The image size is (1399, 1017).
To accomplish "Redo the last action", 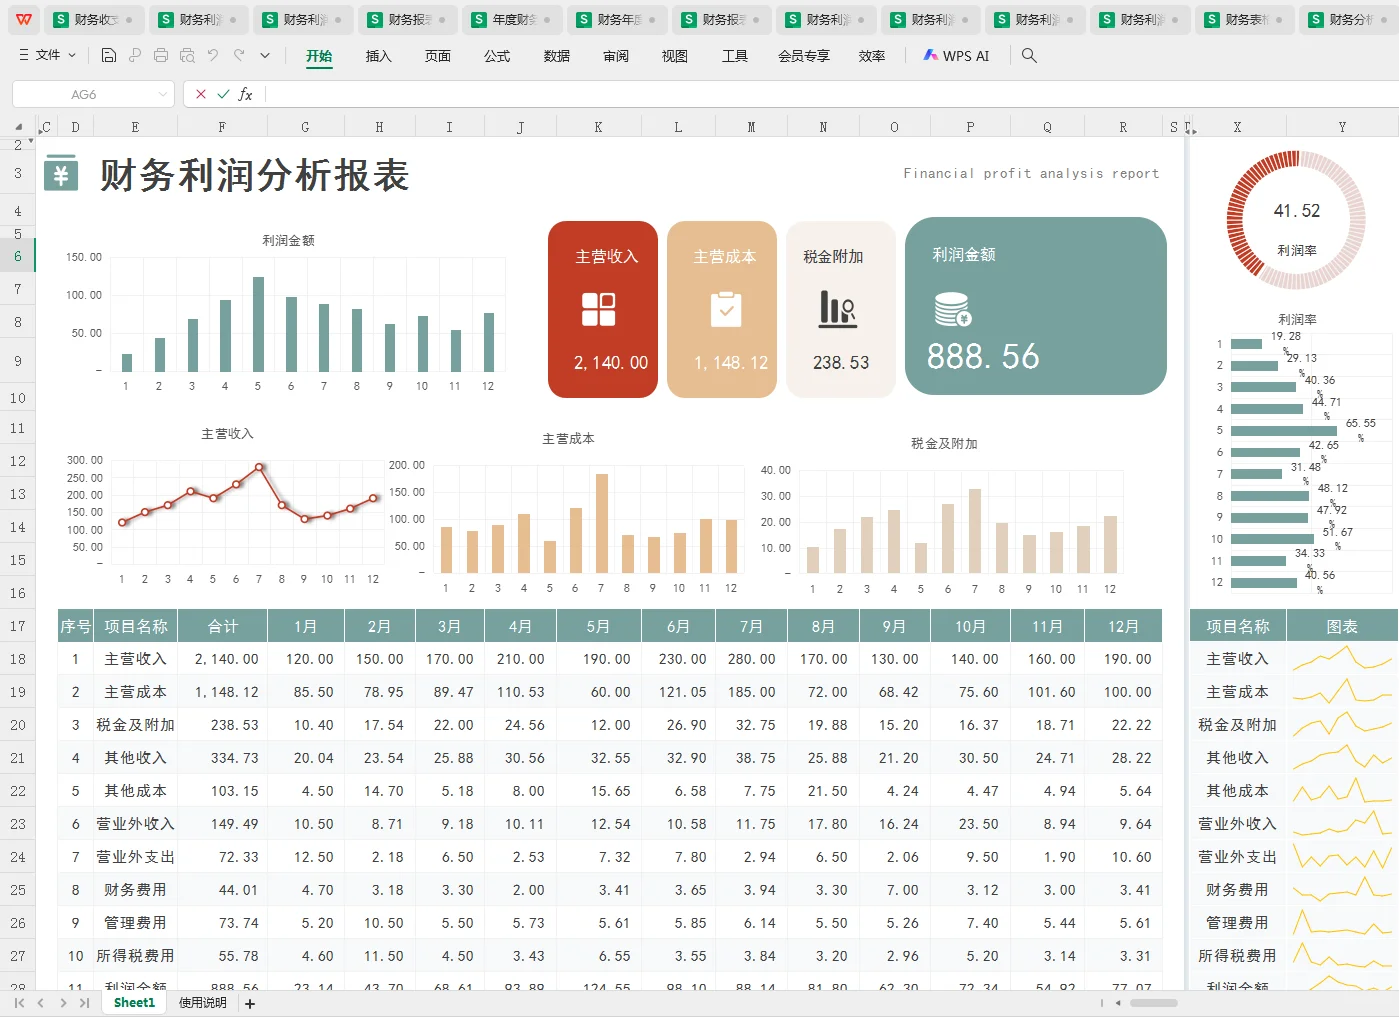I will click(x=238, y=56).
